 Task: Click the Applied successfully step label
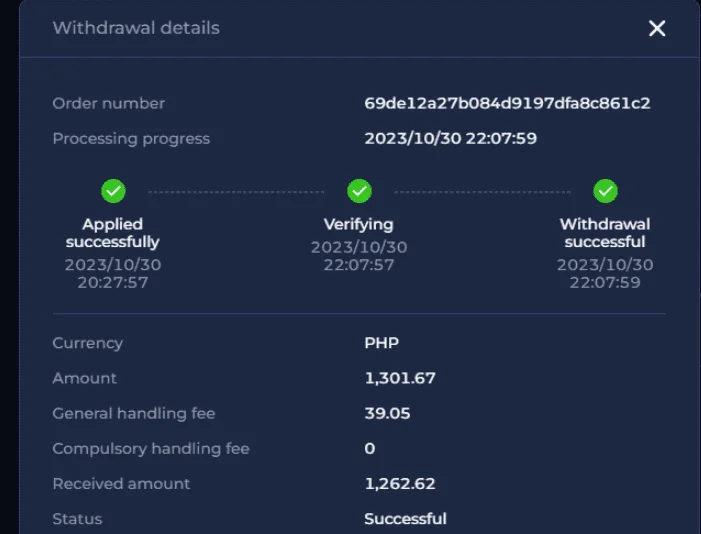(x=113, y=233)
